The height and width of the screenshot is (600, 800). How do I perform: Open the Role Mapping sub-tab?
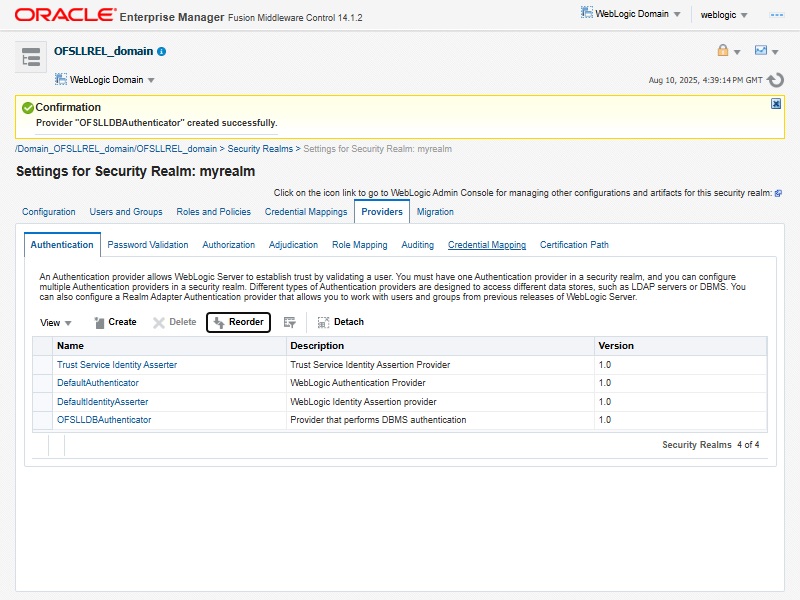pyautogui.click(x=360, y=245)
